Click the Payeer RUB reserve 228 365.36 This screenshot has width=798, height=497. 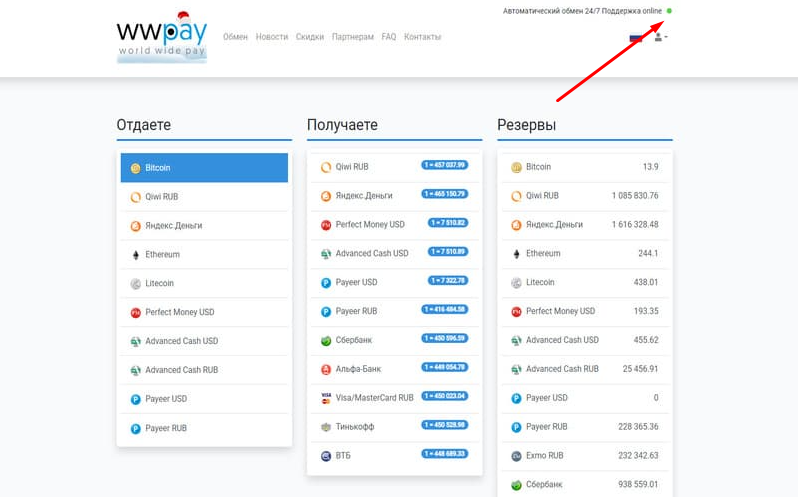(638, 427)
